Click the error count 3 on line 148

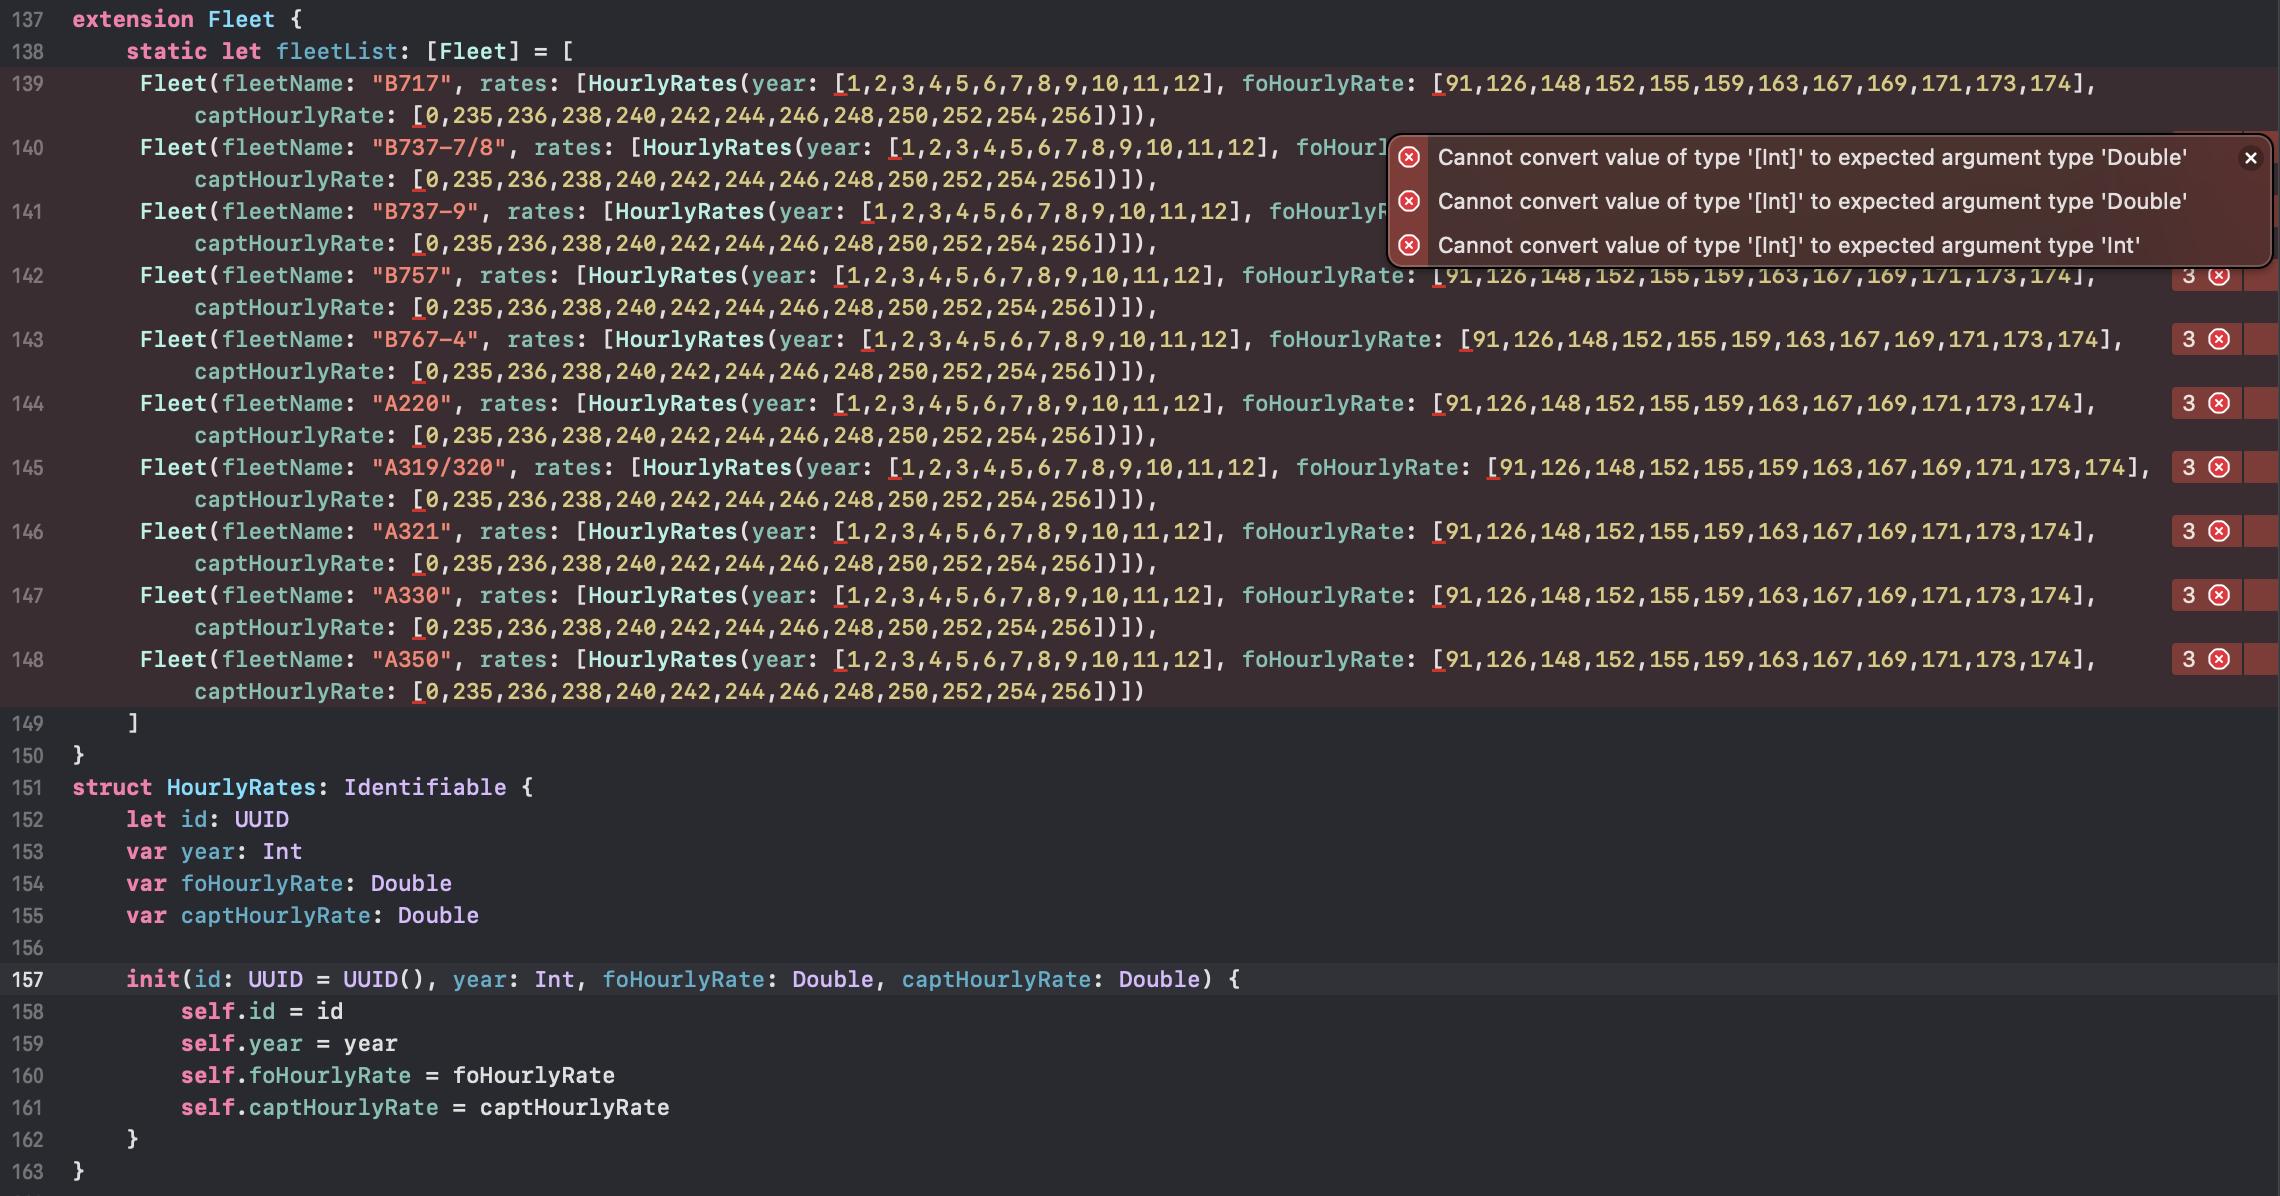pos(2188,659)
